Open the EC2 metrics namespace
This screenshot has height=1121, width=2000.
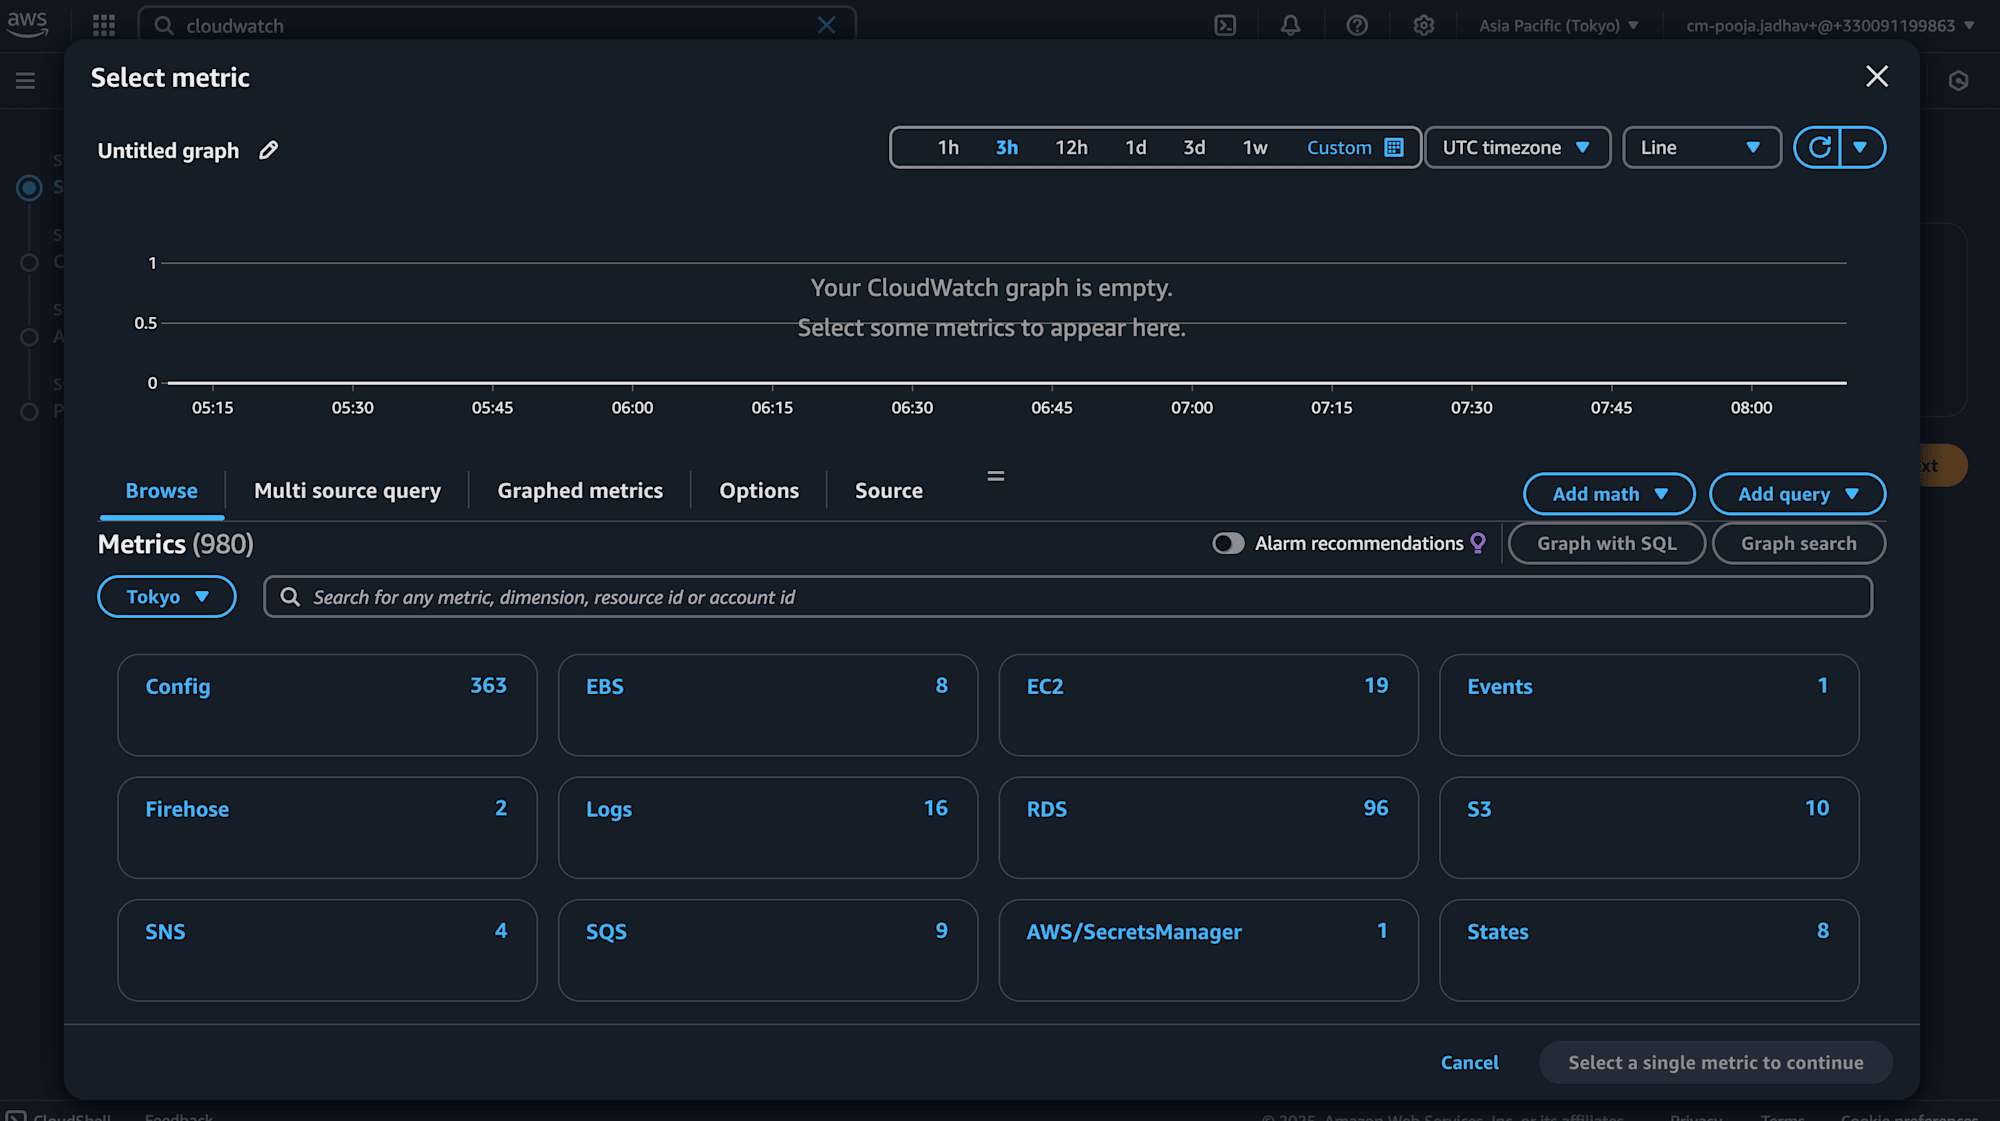[x=1208, y=705]
